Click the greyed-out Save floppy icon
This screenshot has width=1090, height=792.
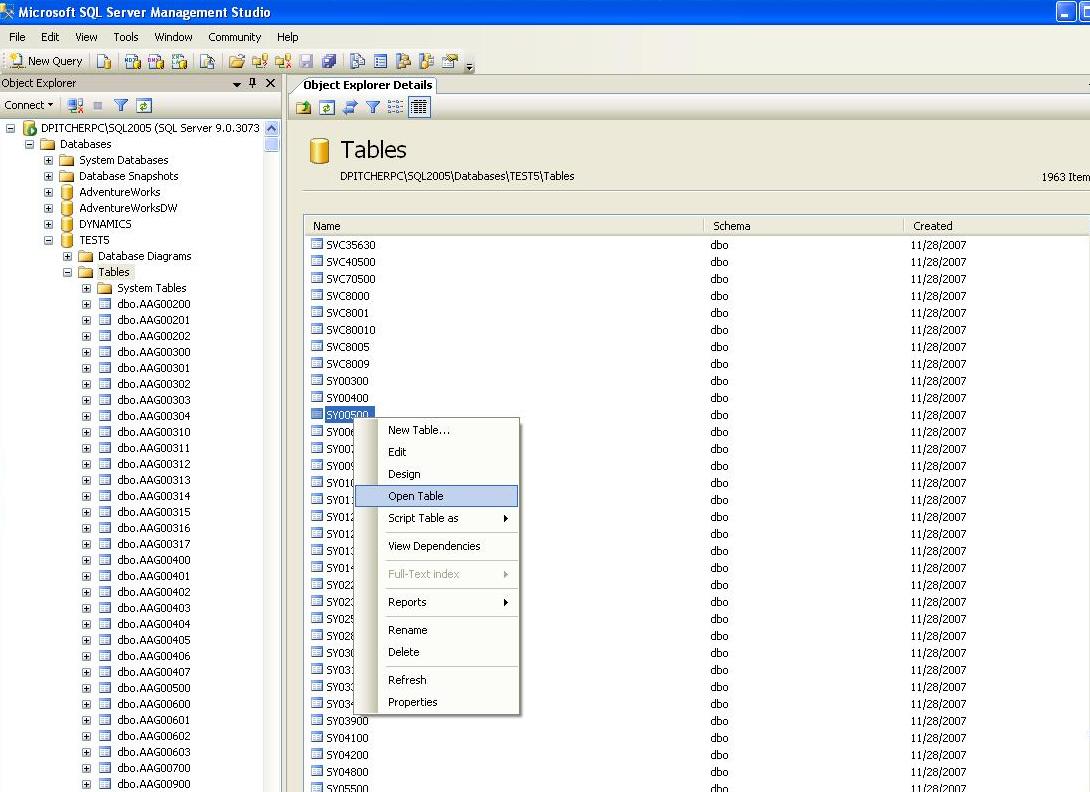306,61
